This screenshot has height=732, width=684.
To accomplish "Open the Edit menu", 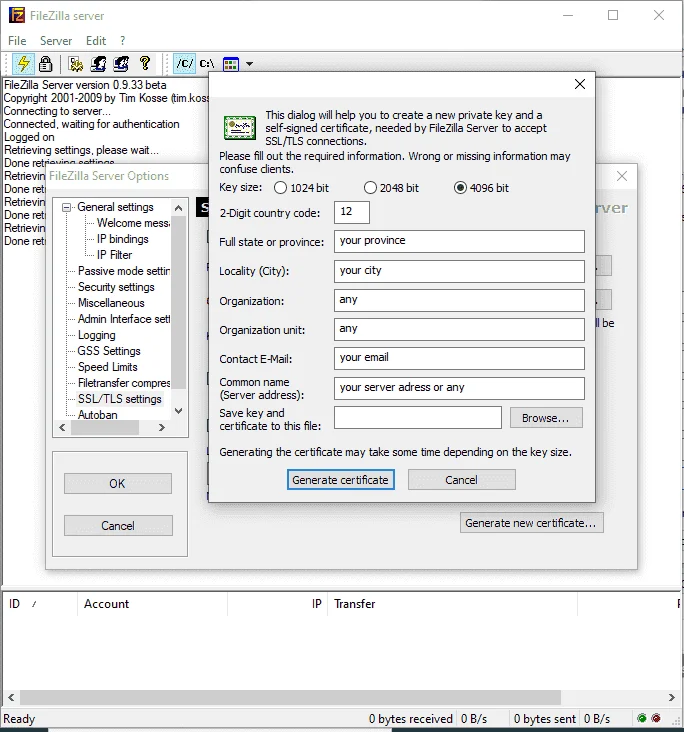I will tap(96, 41).
